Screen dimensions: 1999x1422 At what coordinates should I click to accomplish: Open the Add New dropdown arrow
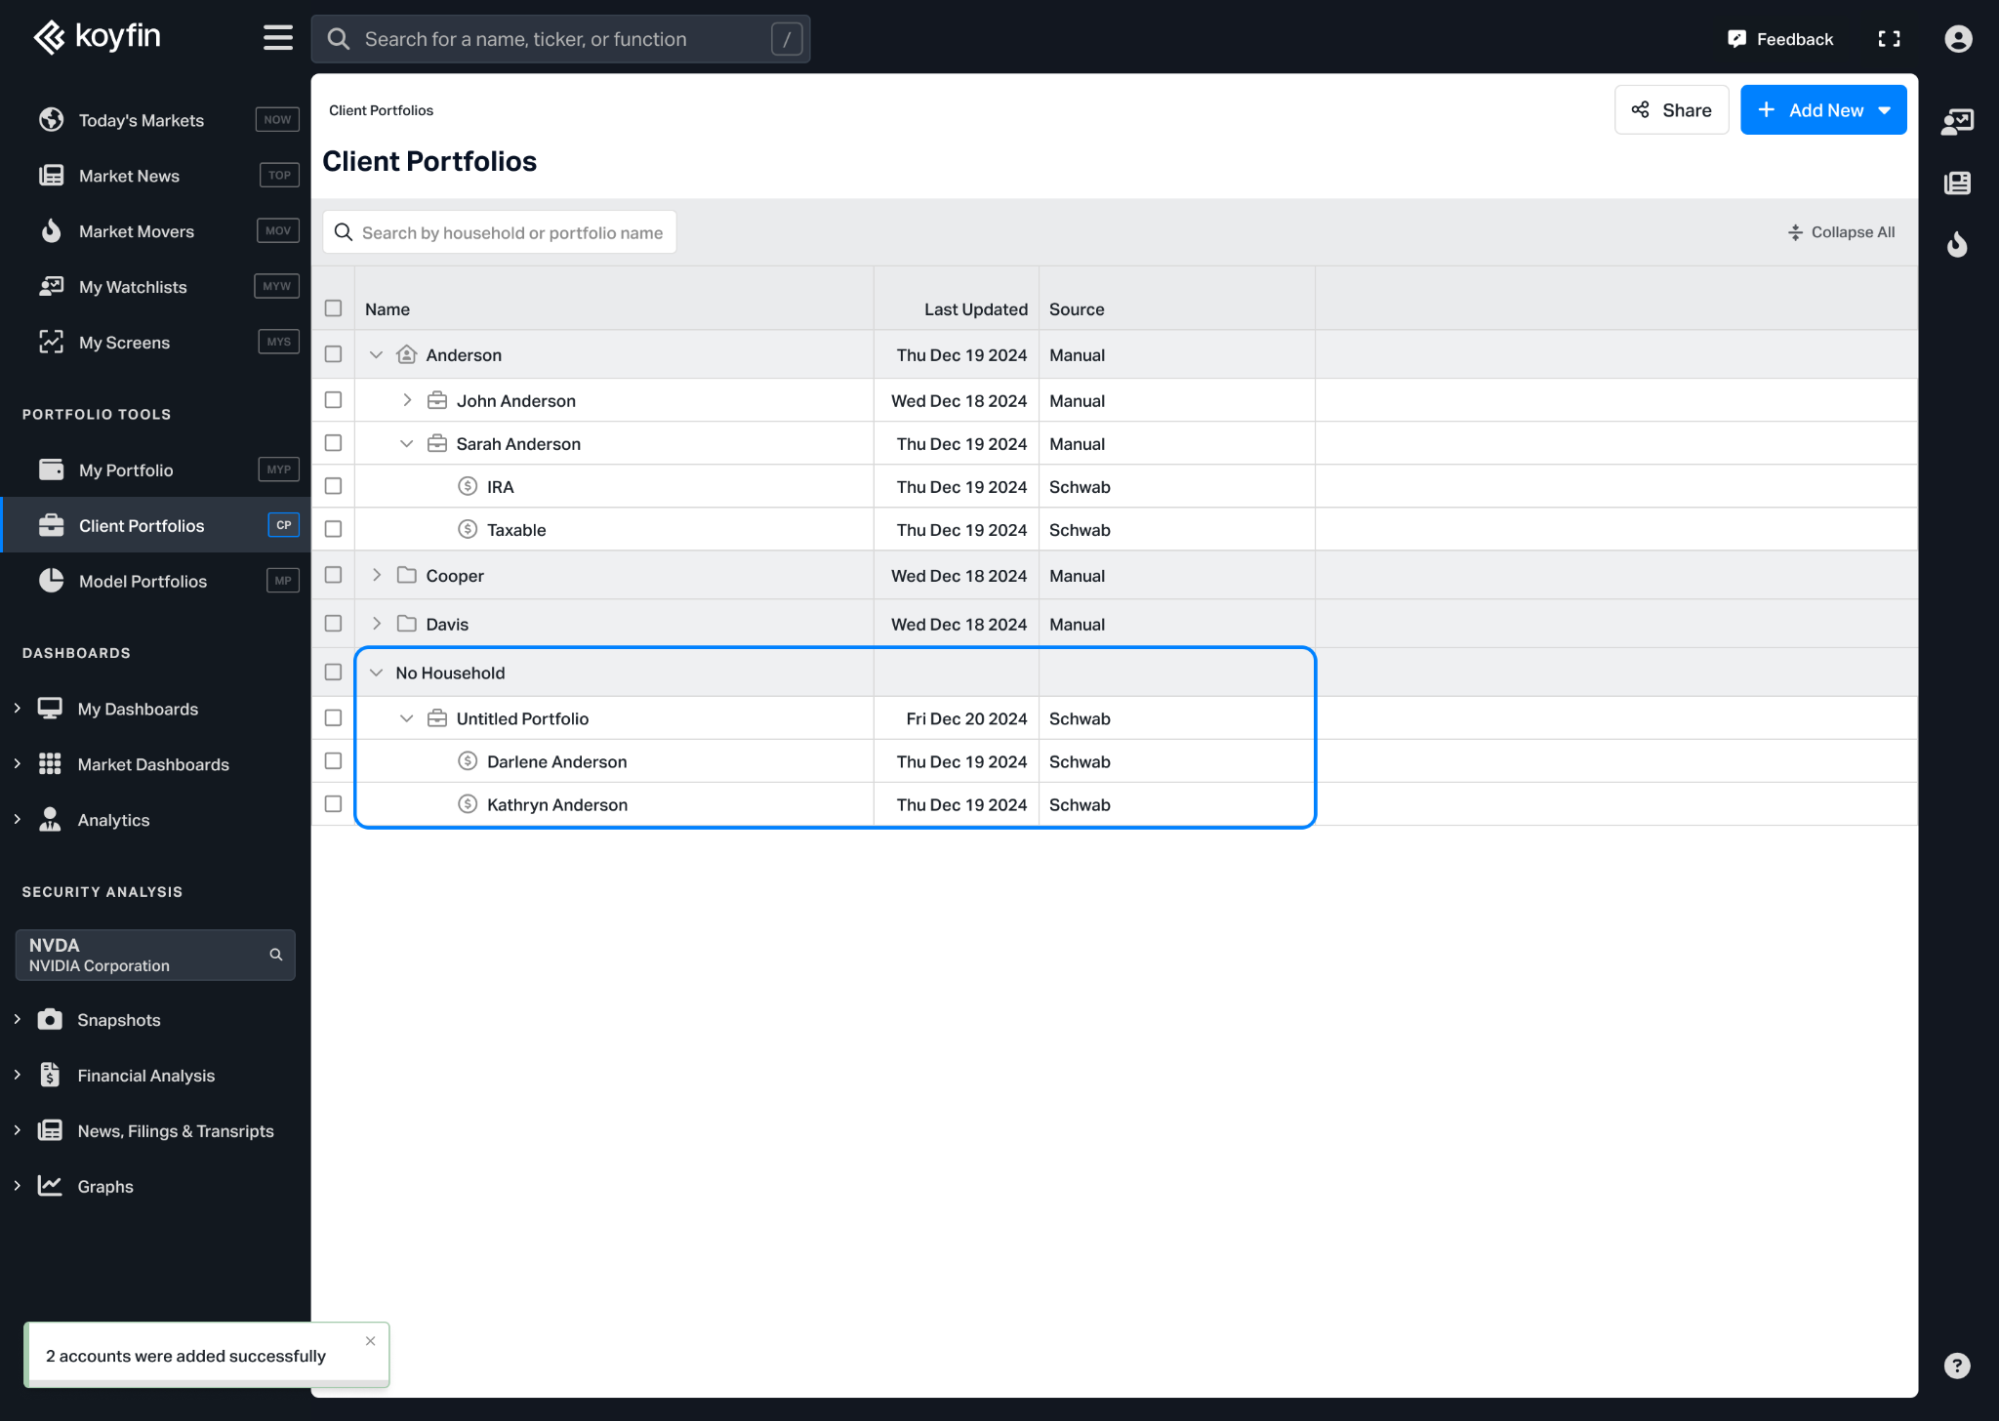tap(1884, 110)
